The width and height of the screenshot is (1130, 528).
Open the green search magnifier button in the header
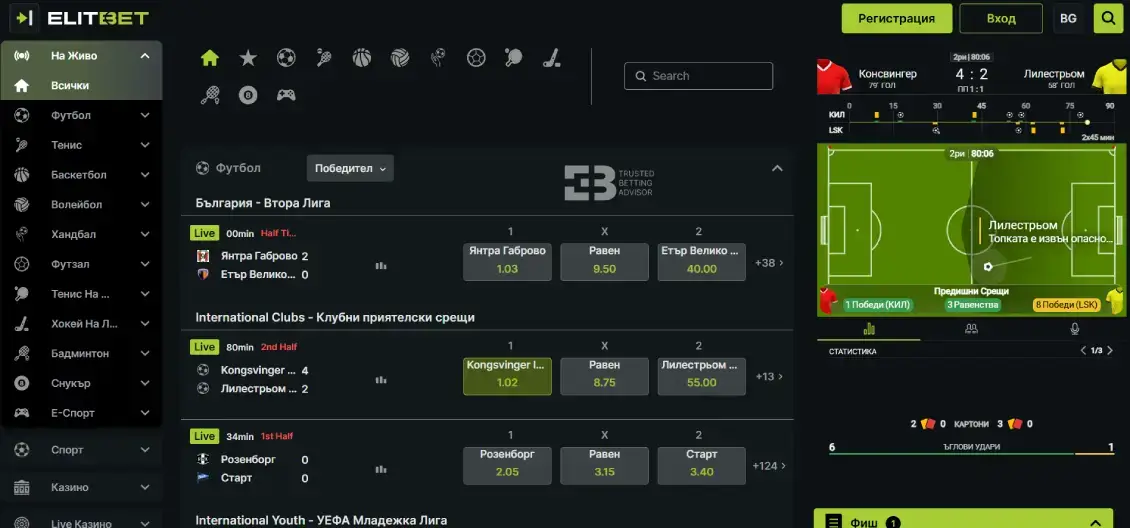1107,19
